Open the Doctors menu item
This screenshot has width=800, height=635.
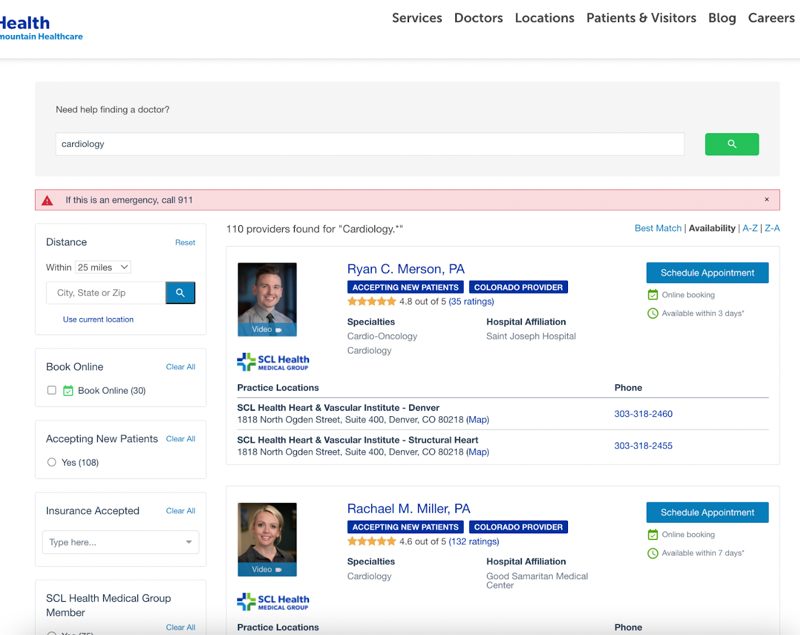pyautogui.click(x=478, y=18)
